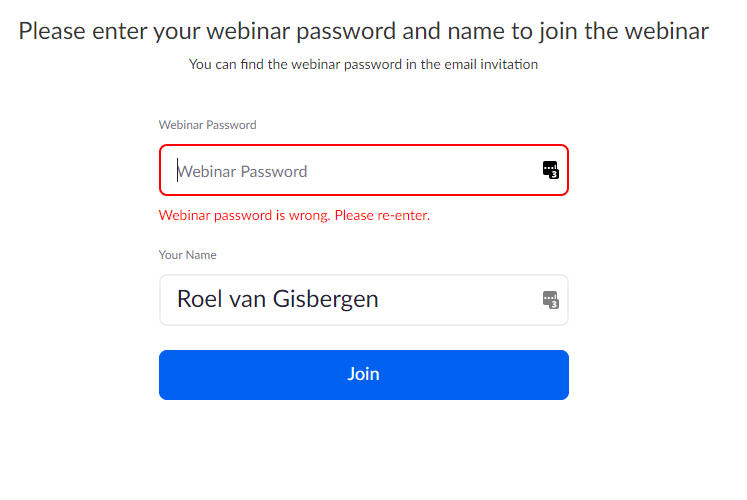Image resolution: width=747 pixels, height=500 pixels.
Task: Open password manager icon in Webinar Password field
Action: click(x=550, y=170)
